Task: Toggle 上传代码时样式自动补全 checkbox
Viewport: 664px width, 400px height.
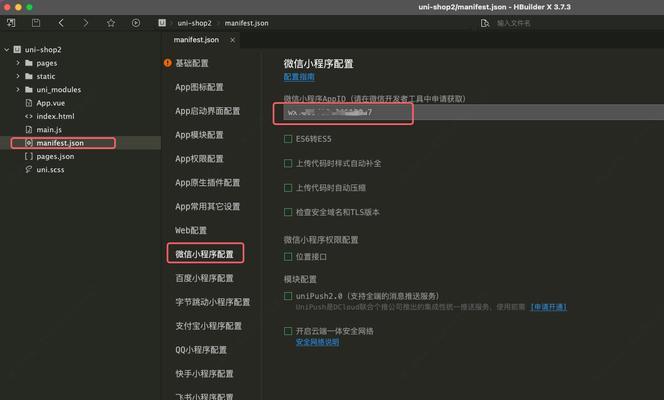Action: [288, 163]
